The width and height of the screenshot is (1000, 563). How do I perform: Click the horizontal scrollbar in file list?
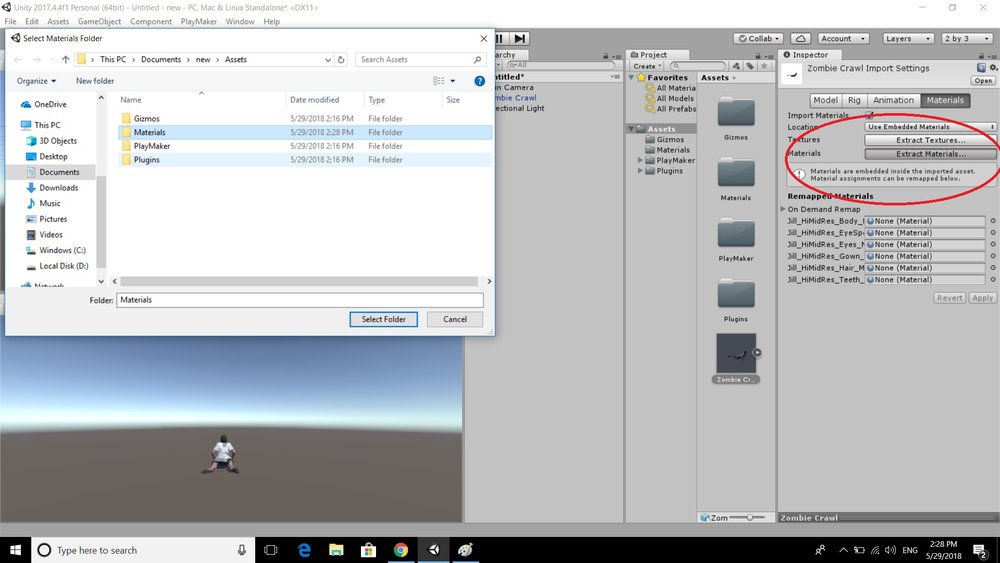click(x=298, y=281)
